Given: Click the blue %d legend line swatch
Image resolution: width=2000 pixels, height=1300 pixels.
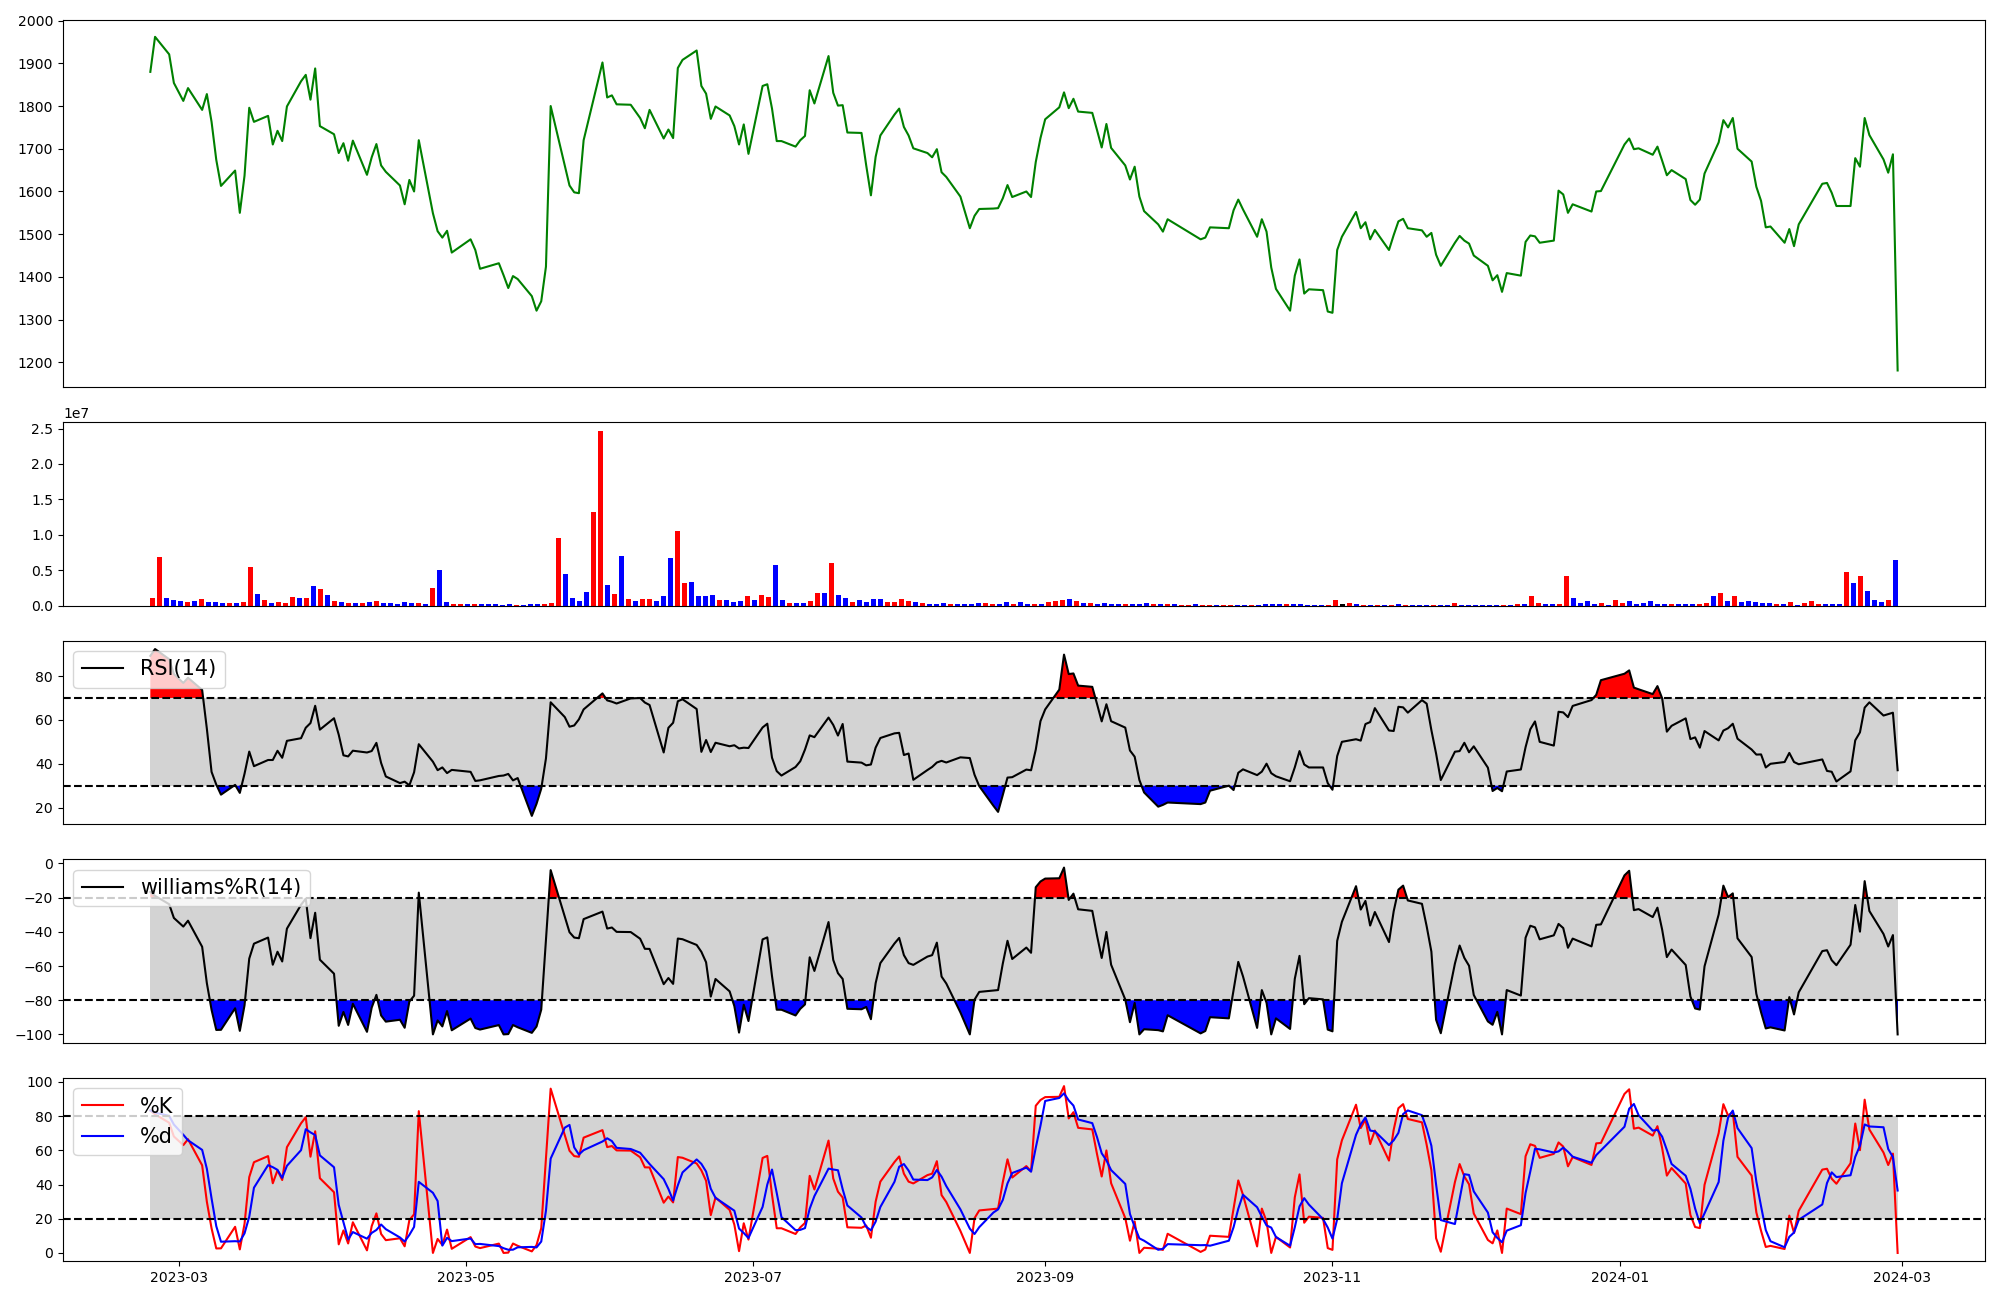Looking at the screenshot, I should coord(102,1136).
